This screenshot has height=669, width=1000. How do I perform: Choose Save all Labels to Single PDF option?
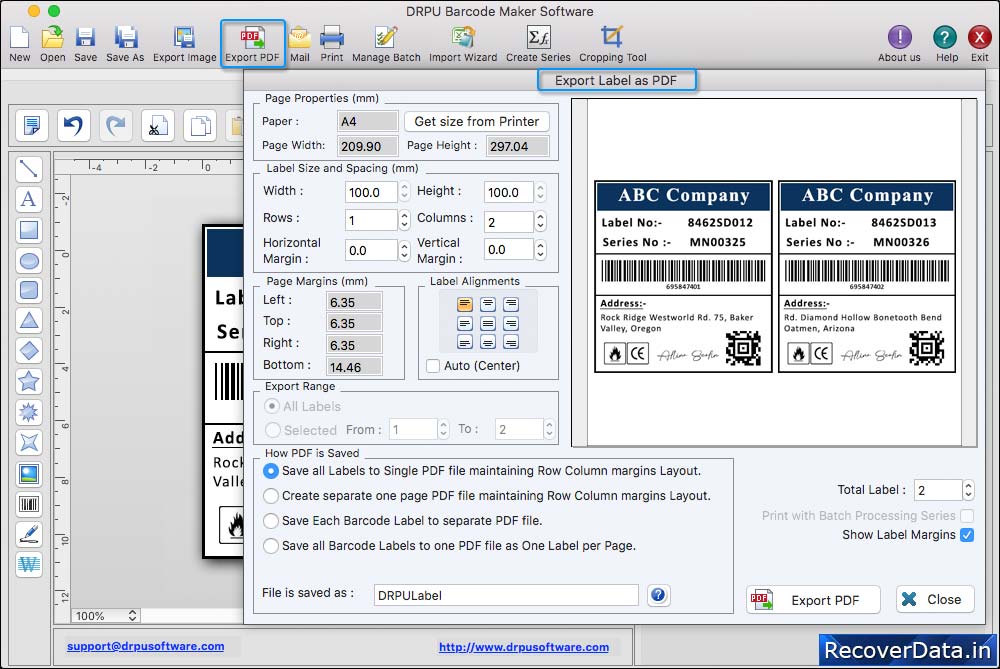tap(271, 471)
